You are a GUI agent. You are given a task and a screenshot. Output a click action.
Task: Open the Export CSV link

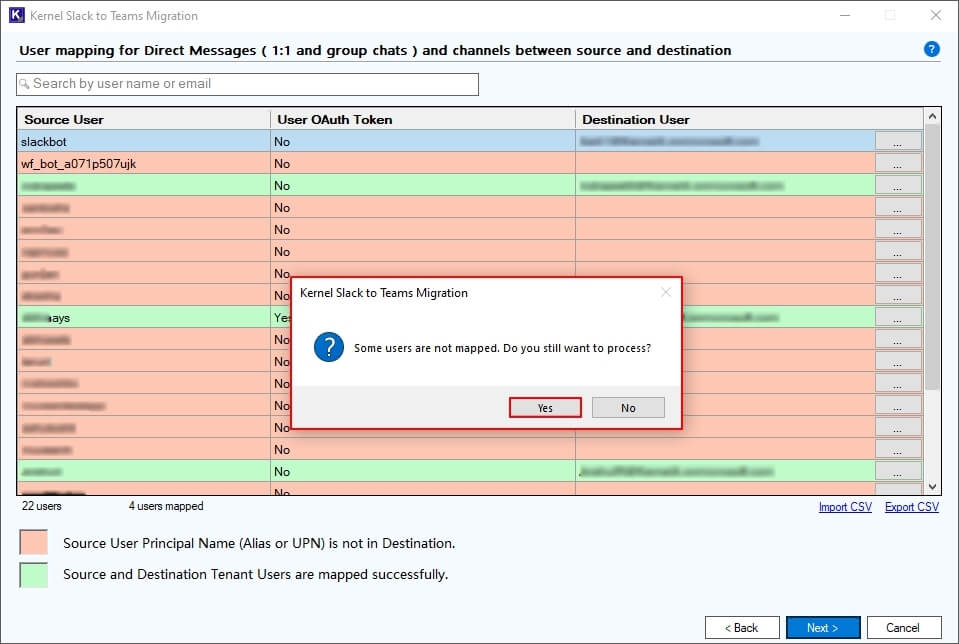point(912,507)
